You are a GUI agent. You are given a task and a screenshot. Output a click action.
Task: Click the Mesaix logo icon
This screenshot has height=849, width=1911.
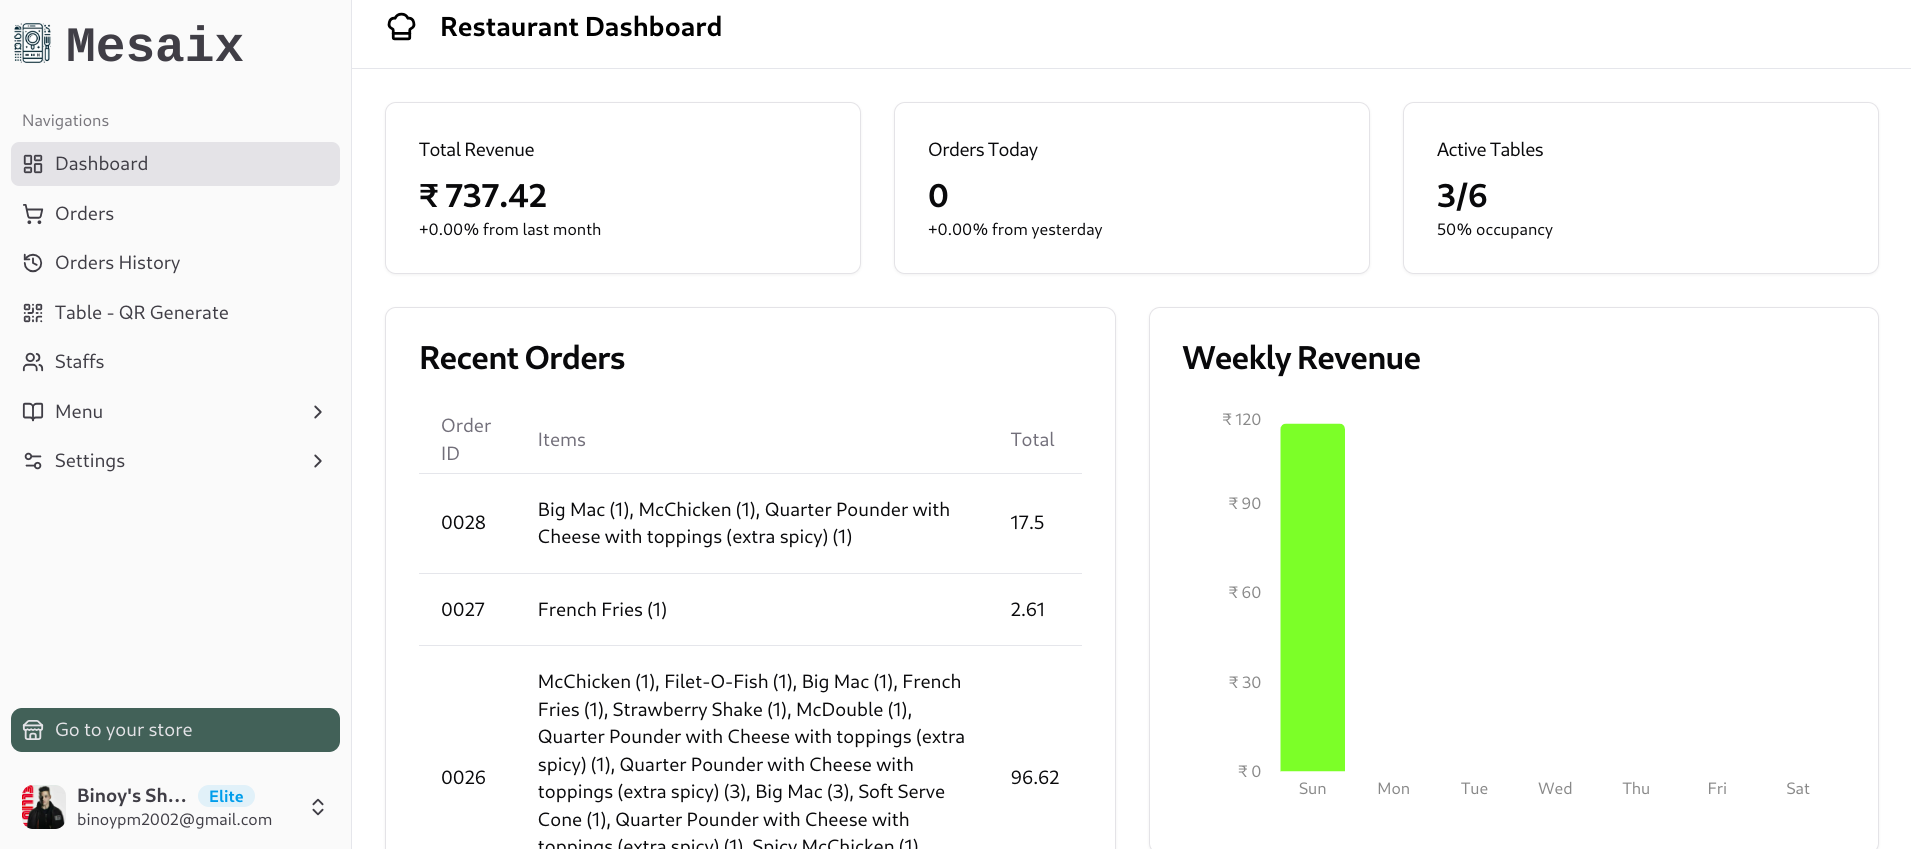tap(32, 43)
